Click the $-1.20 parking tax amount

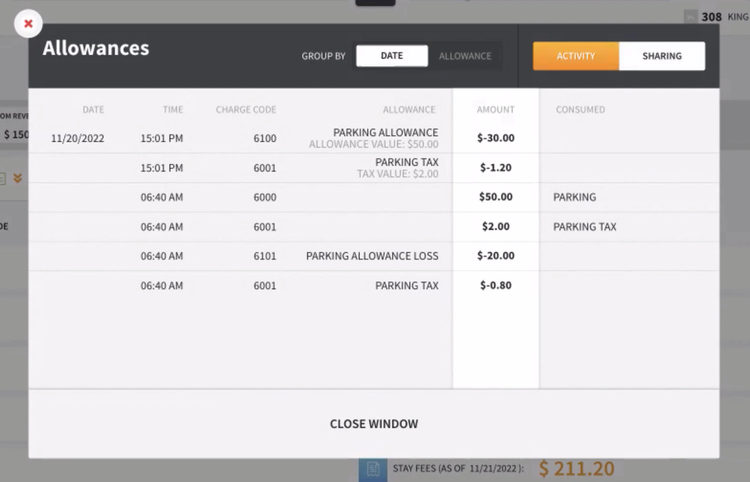pyautogui.click(x=496, y=168)
